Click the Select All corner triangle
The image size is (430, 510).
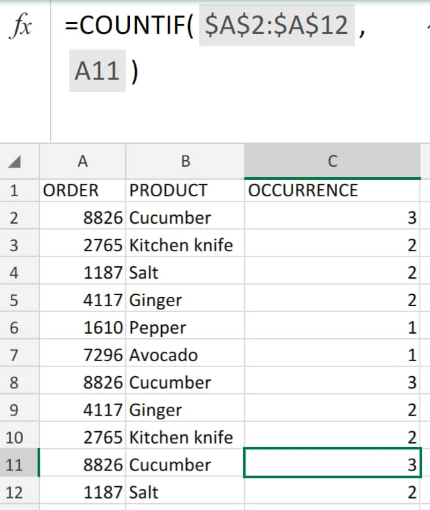click(x=15, y=162)
